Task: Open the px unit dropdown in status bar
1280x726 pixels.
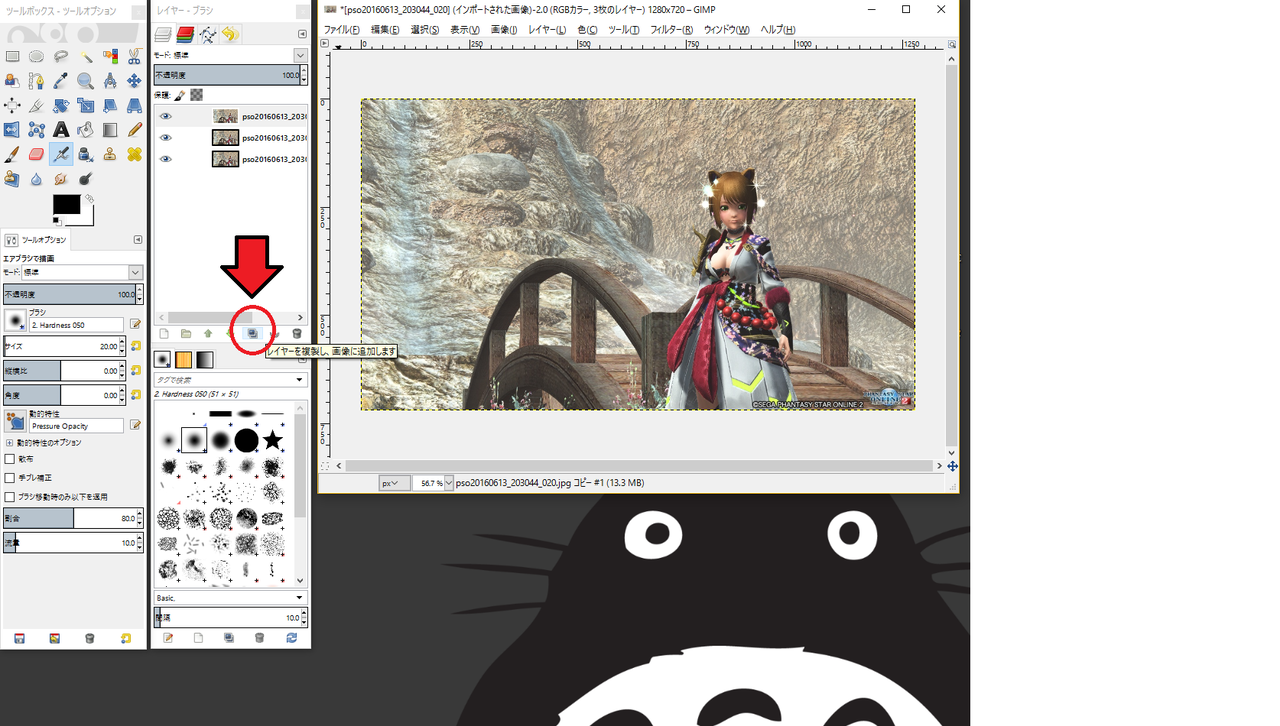Action: (x=394, y=483)
